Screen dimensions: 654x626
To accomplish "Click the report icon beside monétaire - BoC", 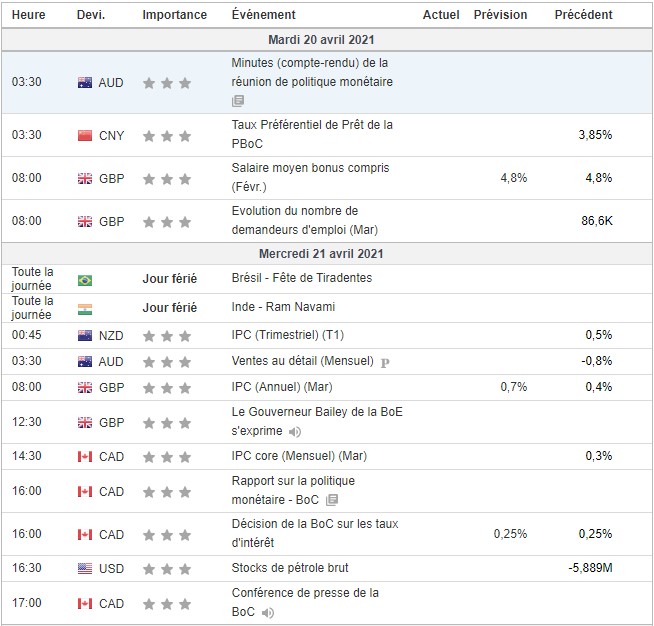I will pyautogui.click(x=332, y=499).
